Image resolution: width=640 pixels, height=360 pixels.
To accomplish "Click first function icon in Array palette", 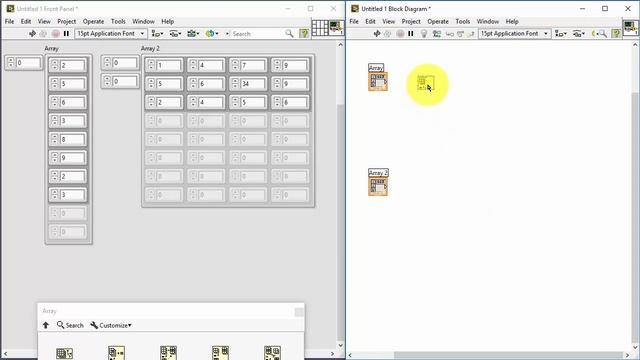I will 64,353.
